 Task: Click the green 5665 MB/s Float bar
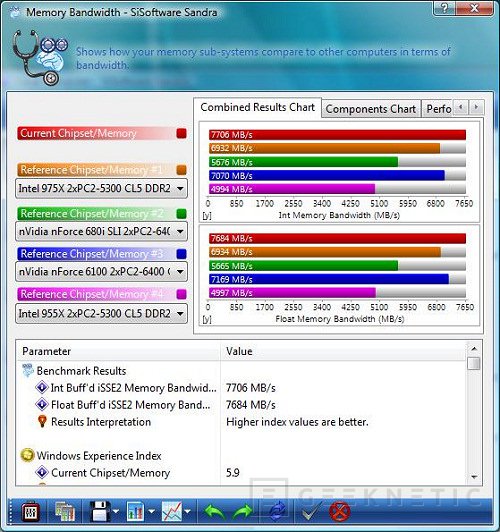pos(303,265)
